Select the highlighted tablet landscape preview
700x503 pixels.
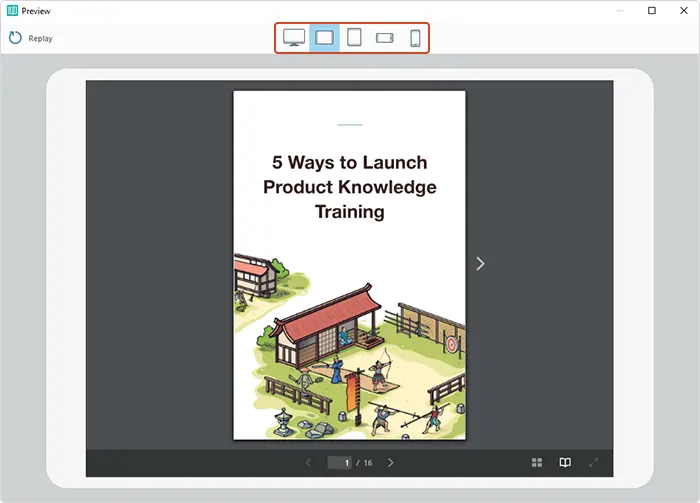[x=324, y=38]
